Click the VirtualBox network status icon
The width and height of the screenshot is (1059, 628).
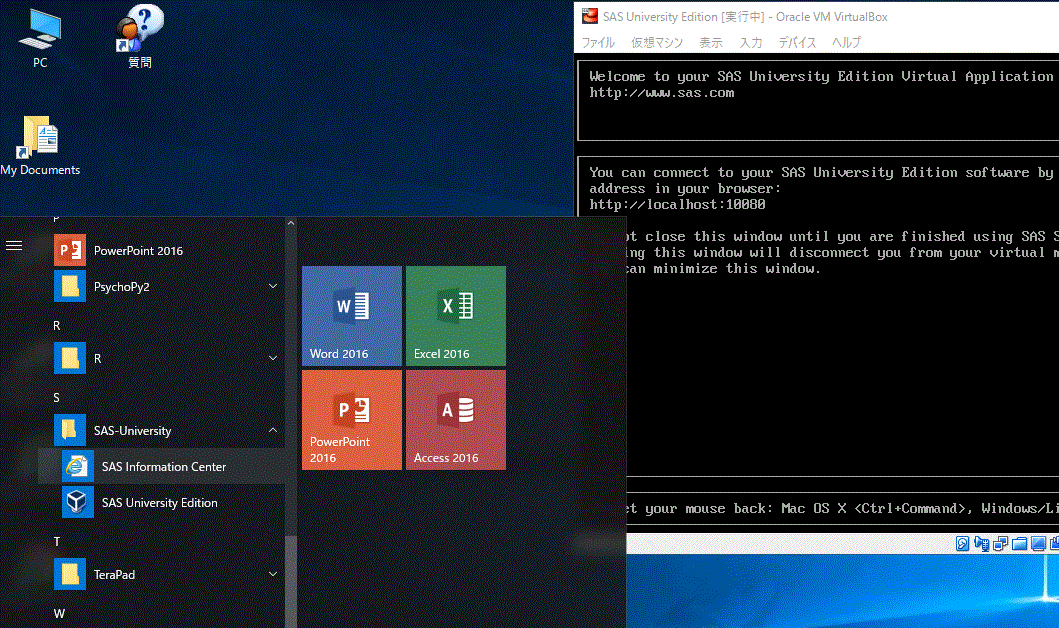coord(1000,544)
